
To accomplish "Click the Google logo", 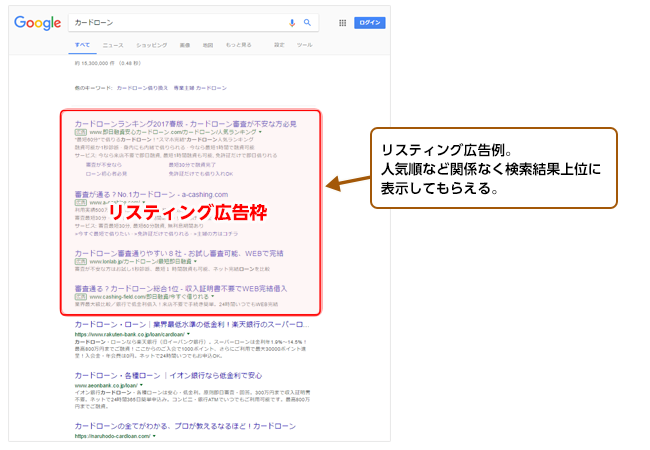I will coord(38,22).
